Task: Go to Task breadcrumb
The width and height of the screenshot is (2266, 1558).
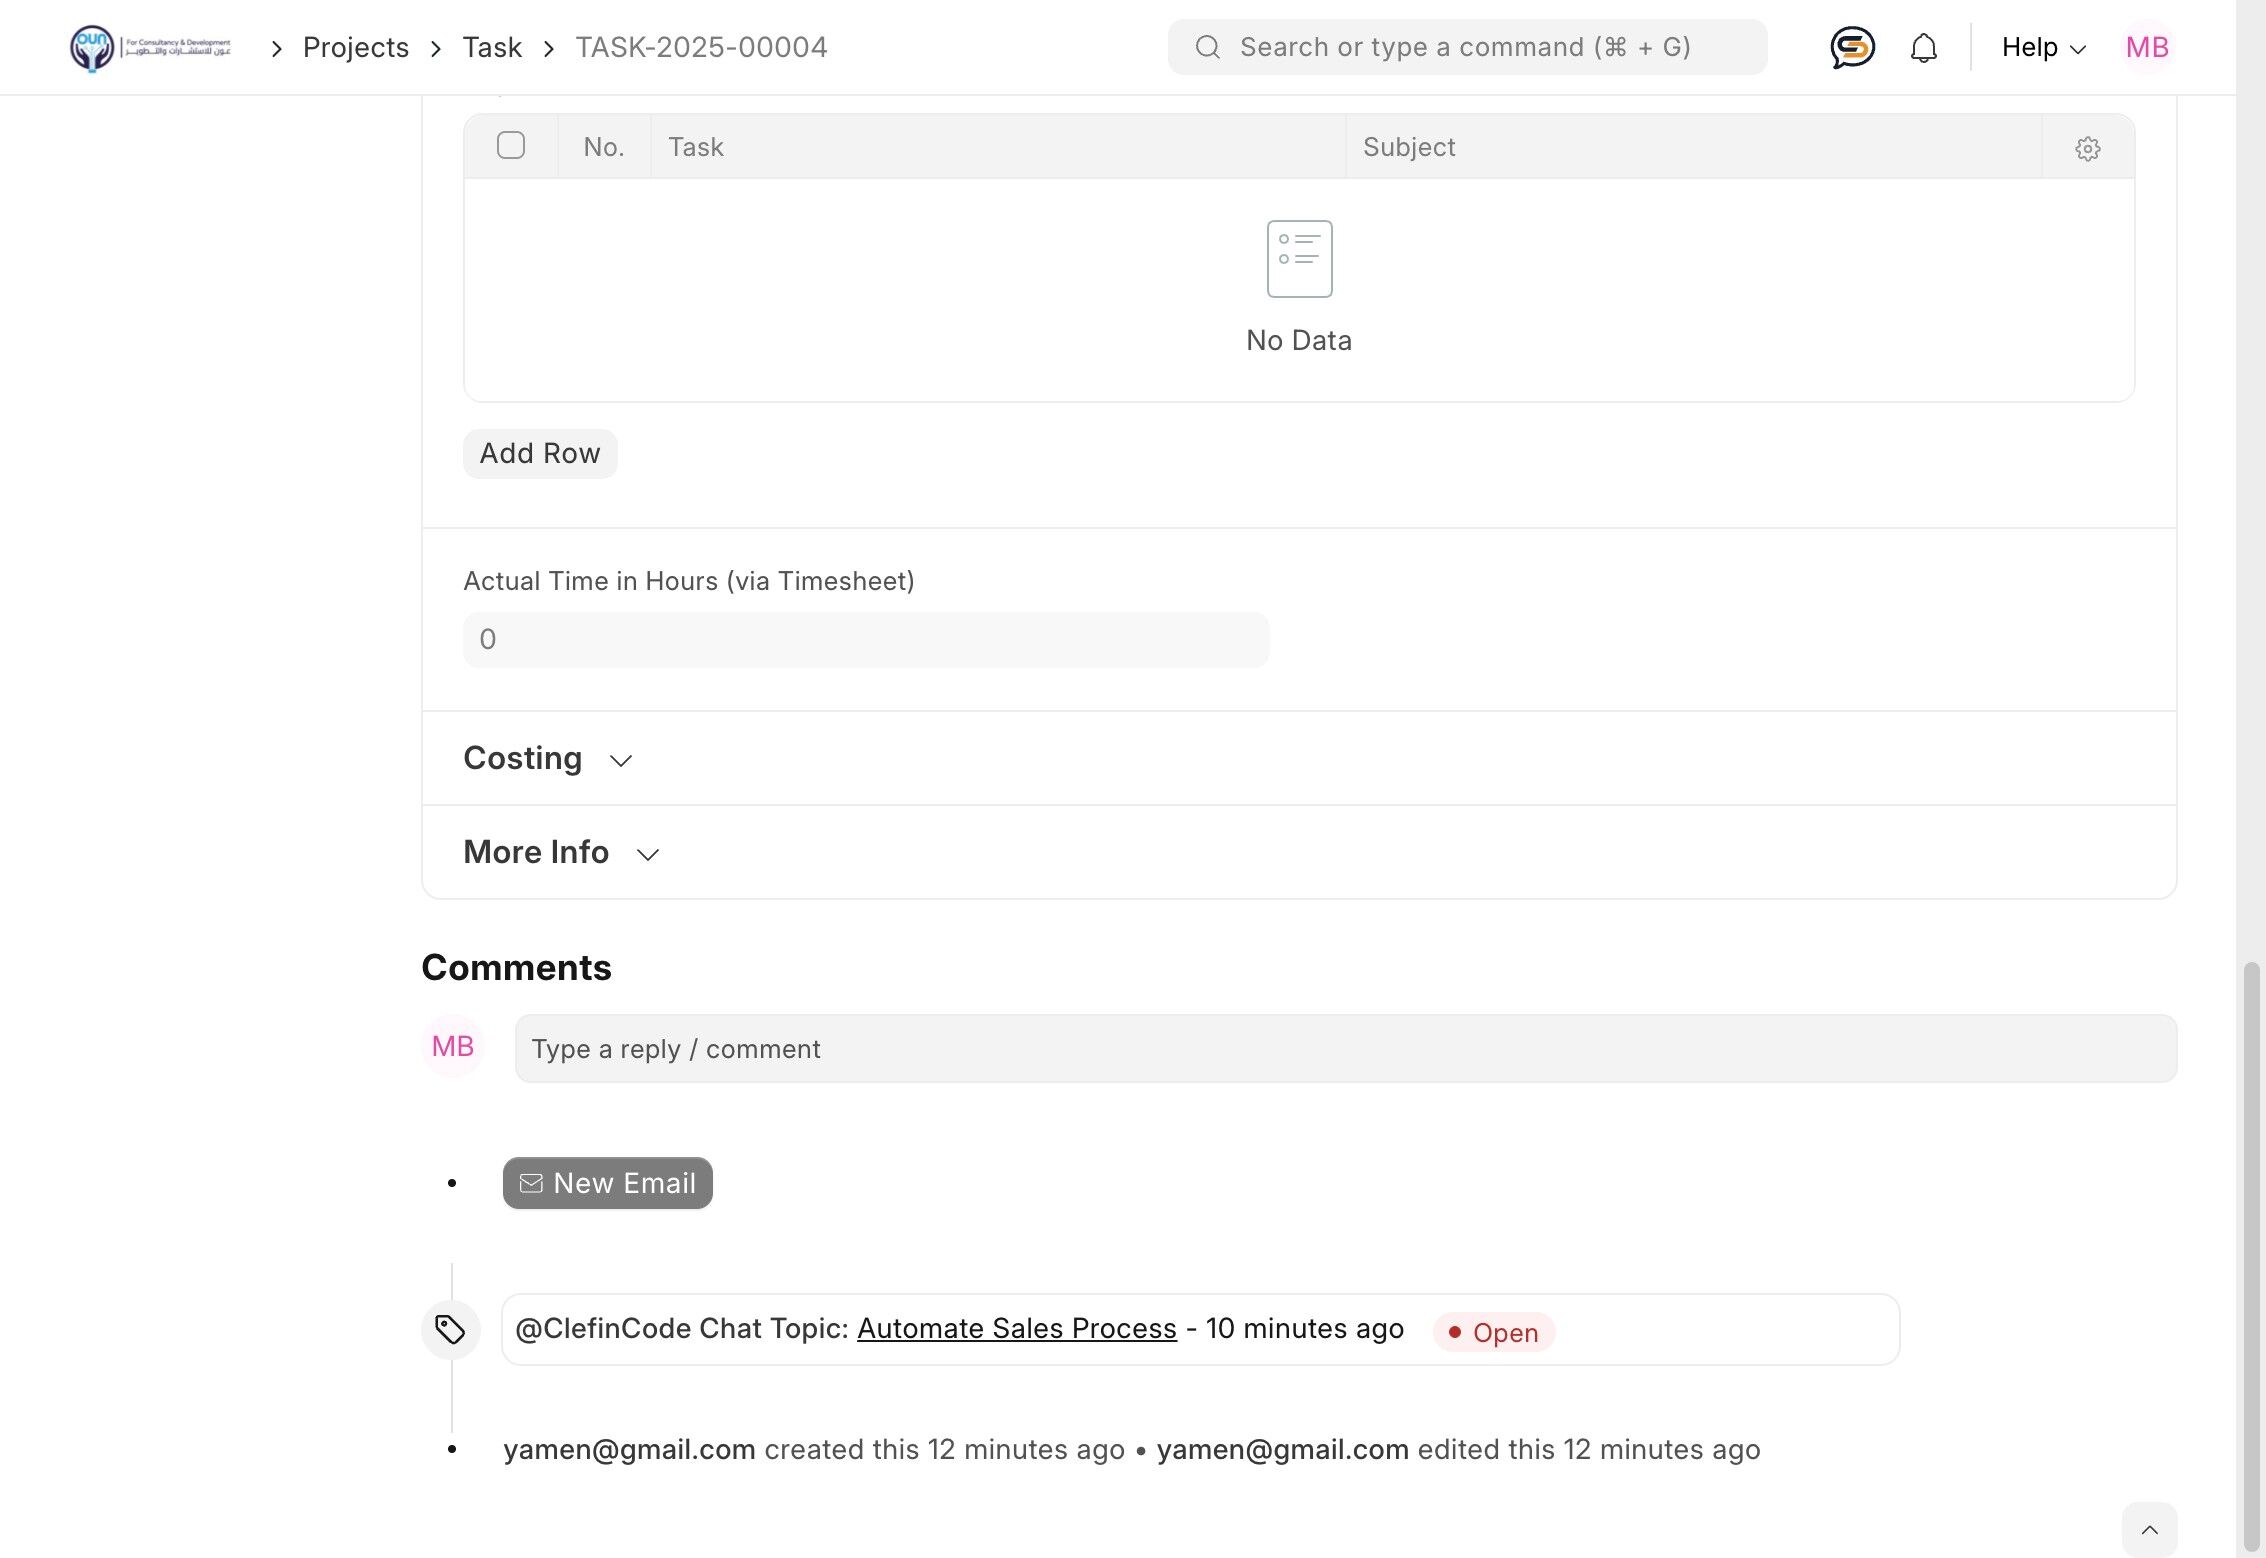Action: pos(491,47)
